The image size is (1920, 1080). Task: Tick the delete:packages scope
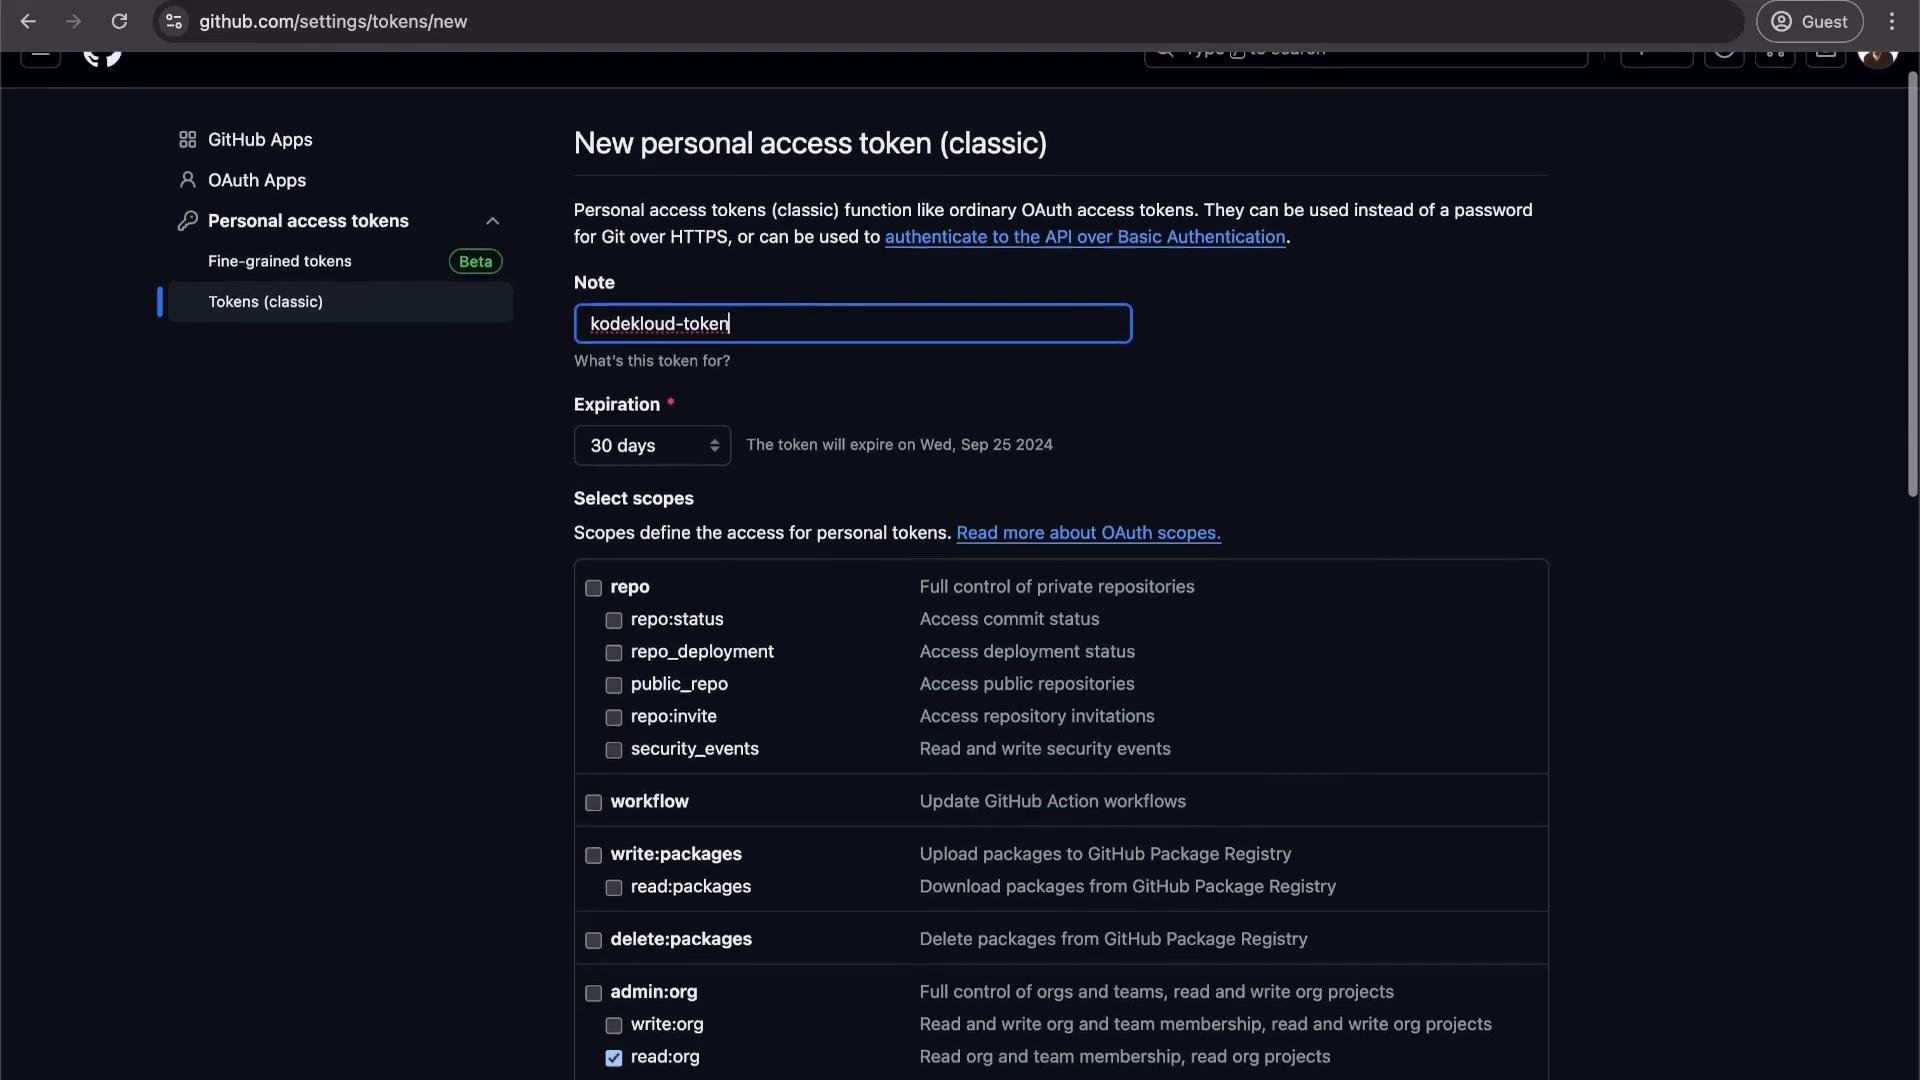(594, 941)
